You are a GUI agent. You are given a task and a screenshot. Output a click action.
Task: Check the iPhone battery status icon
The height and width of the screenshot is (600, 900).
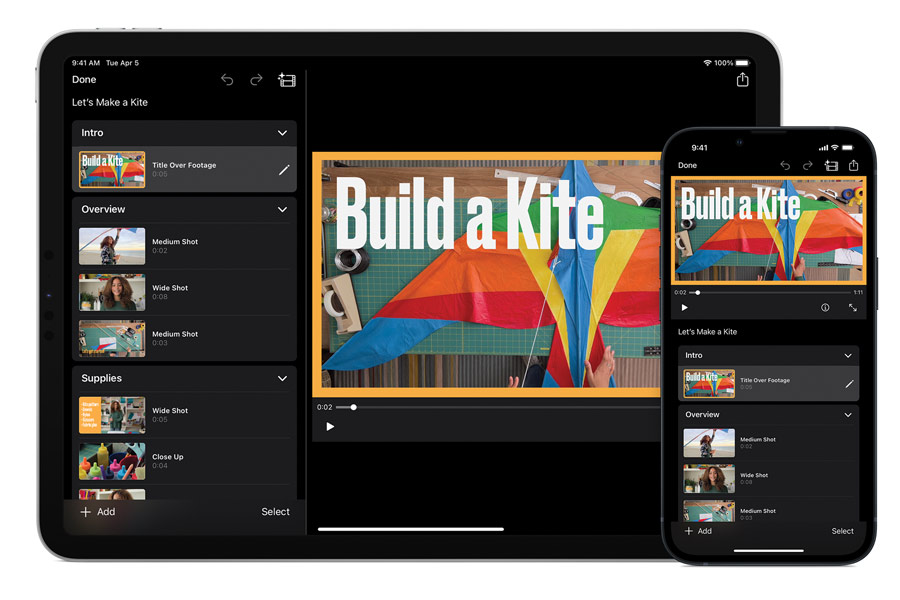848,148
